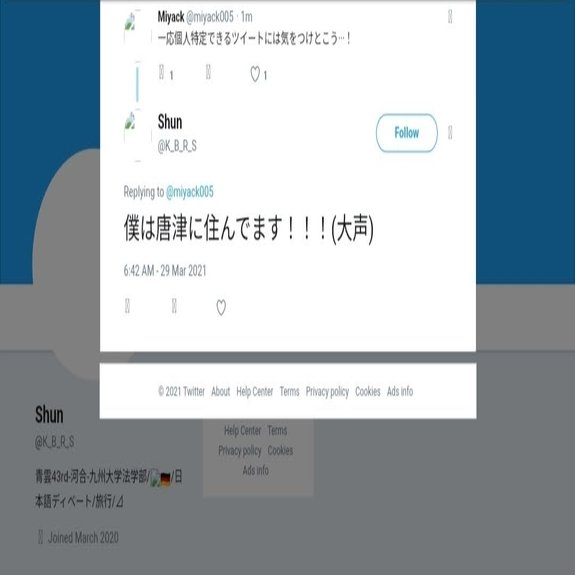Click the Shun name in the tweet header
This screenshot has height=575, width=575.
[x=170, y=122]
